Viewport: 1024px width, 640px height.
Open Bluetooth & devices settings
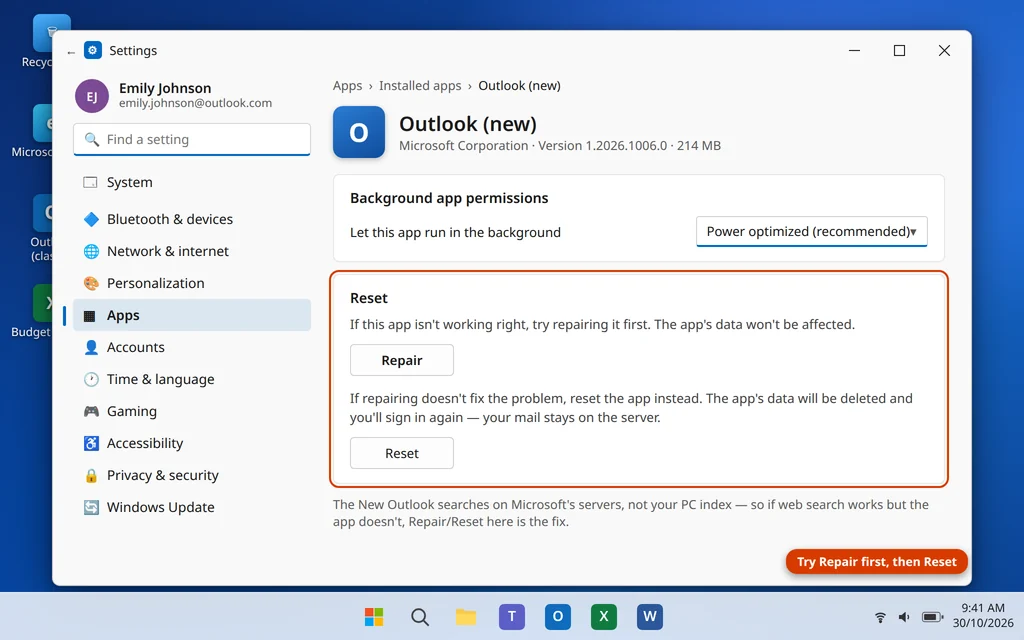(x=192, y=219)
